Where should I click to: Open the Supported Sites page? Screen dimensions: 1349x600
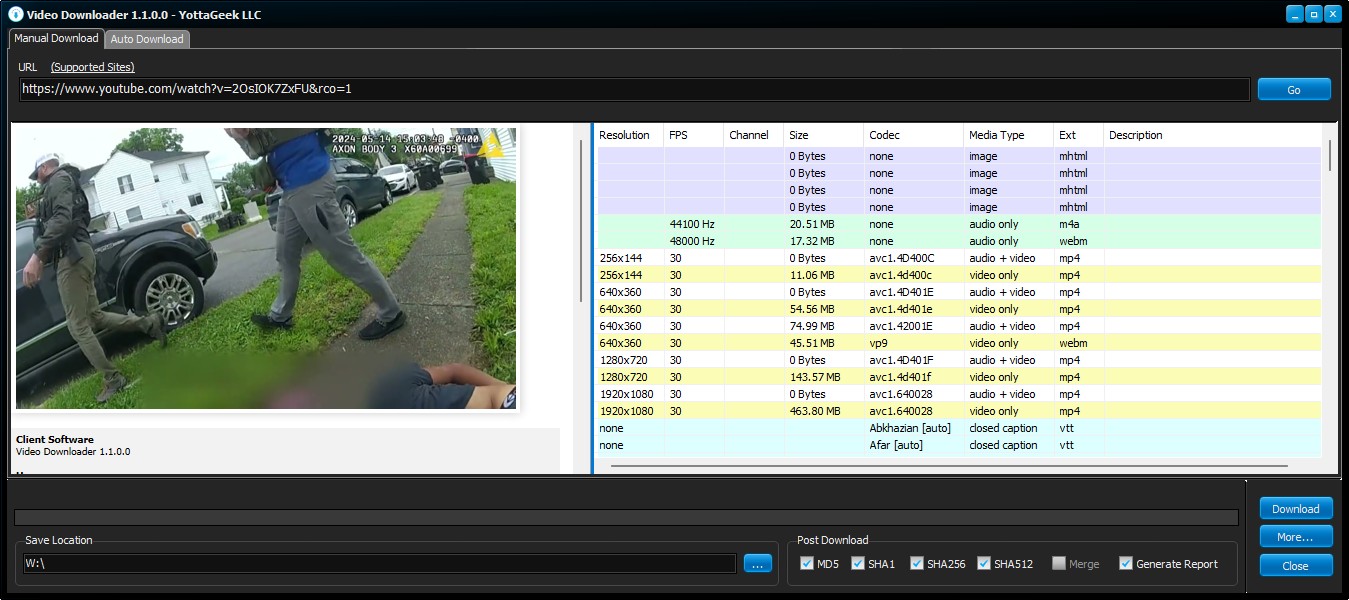tap(92, 67)
